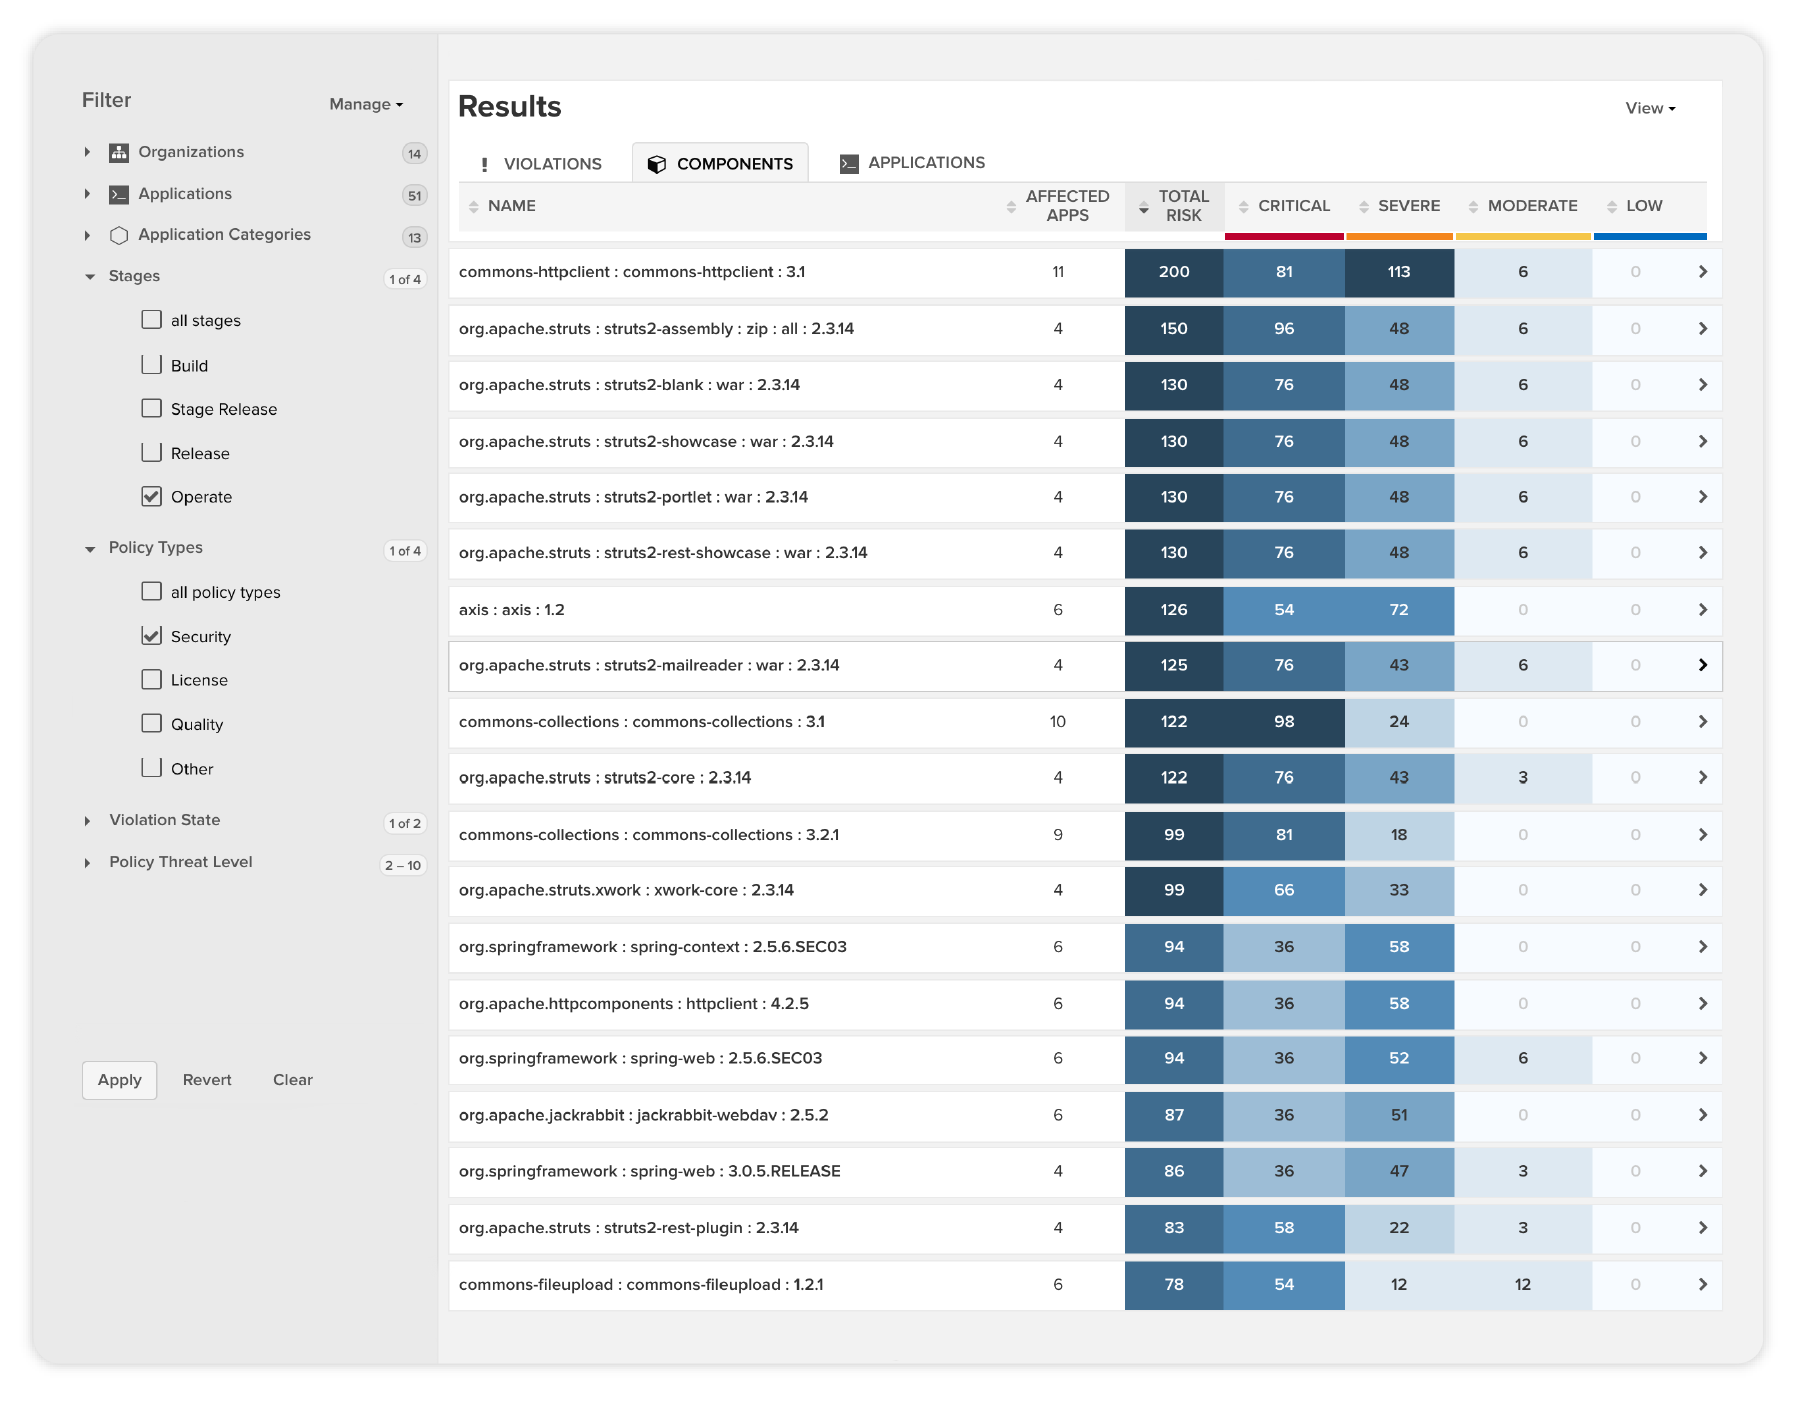This screenshot has height=1401, width=1800.
Task: Click the Organizations building icon
Action: (x=119, y=152)
